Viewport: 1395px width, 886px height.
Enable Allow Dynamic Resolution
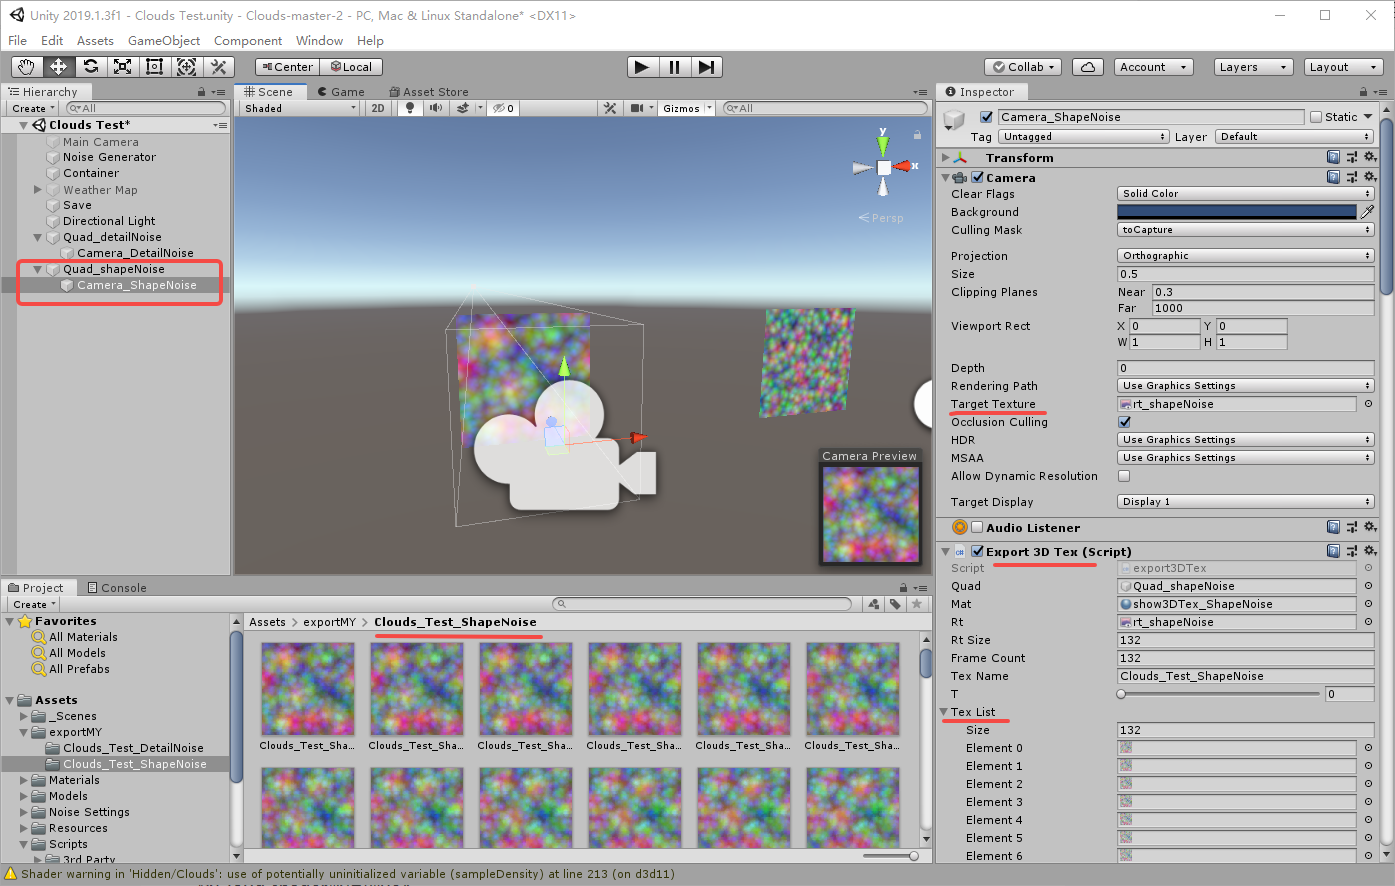click(1124, 476)
